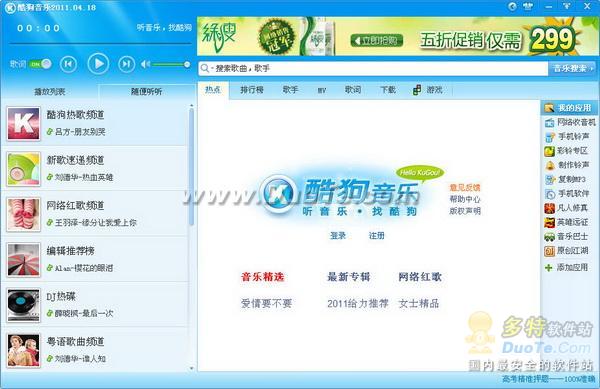Select the 热点 tab
Screen dimensions: 600x389
(x=213, y=90)
